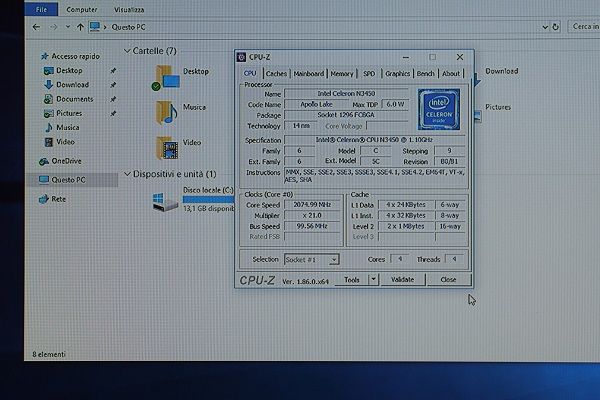
Task: Click the pin icon next to Desktop
Action: point(113,70)
